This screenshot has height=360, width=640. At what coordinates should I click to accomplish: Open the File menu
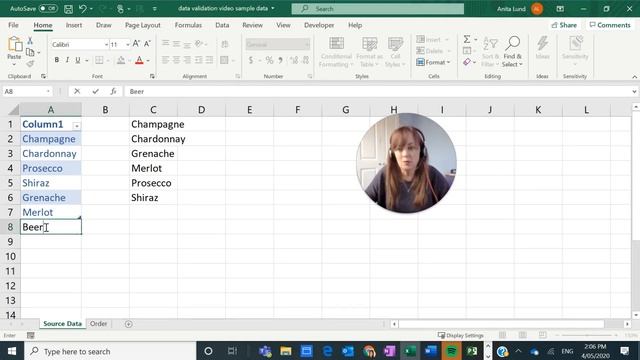point(13,25)
